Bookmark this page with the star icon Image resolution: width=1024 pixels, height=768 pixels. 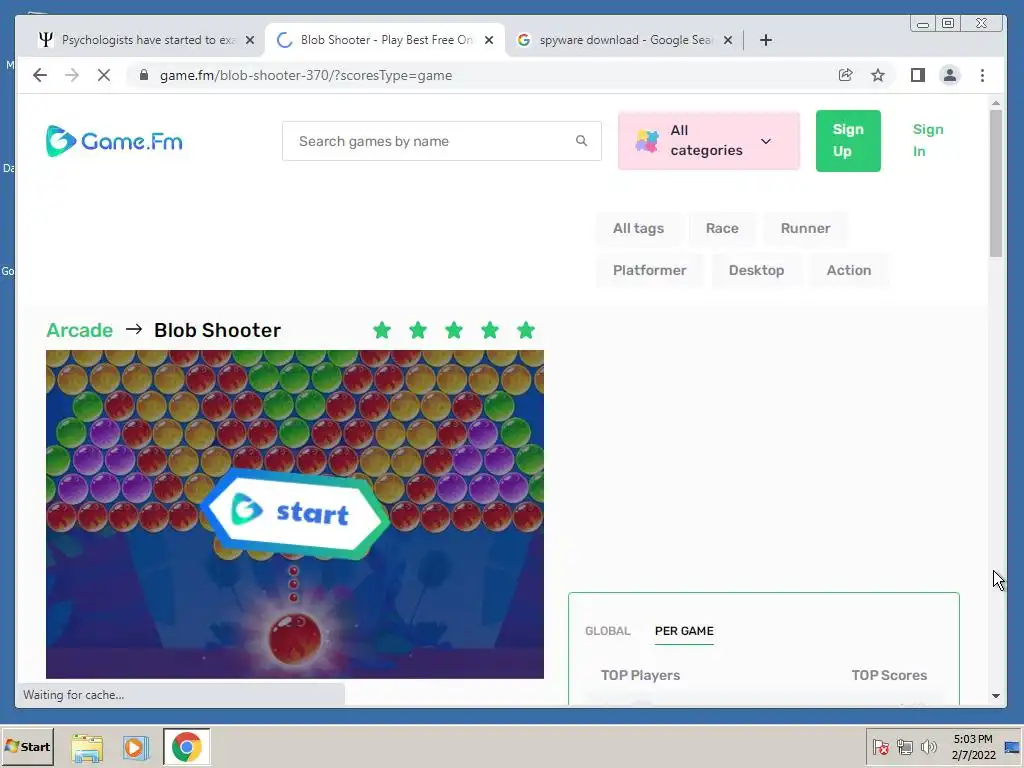coord(878,75)
